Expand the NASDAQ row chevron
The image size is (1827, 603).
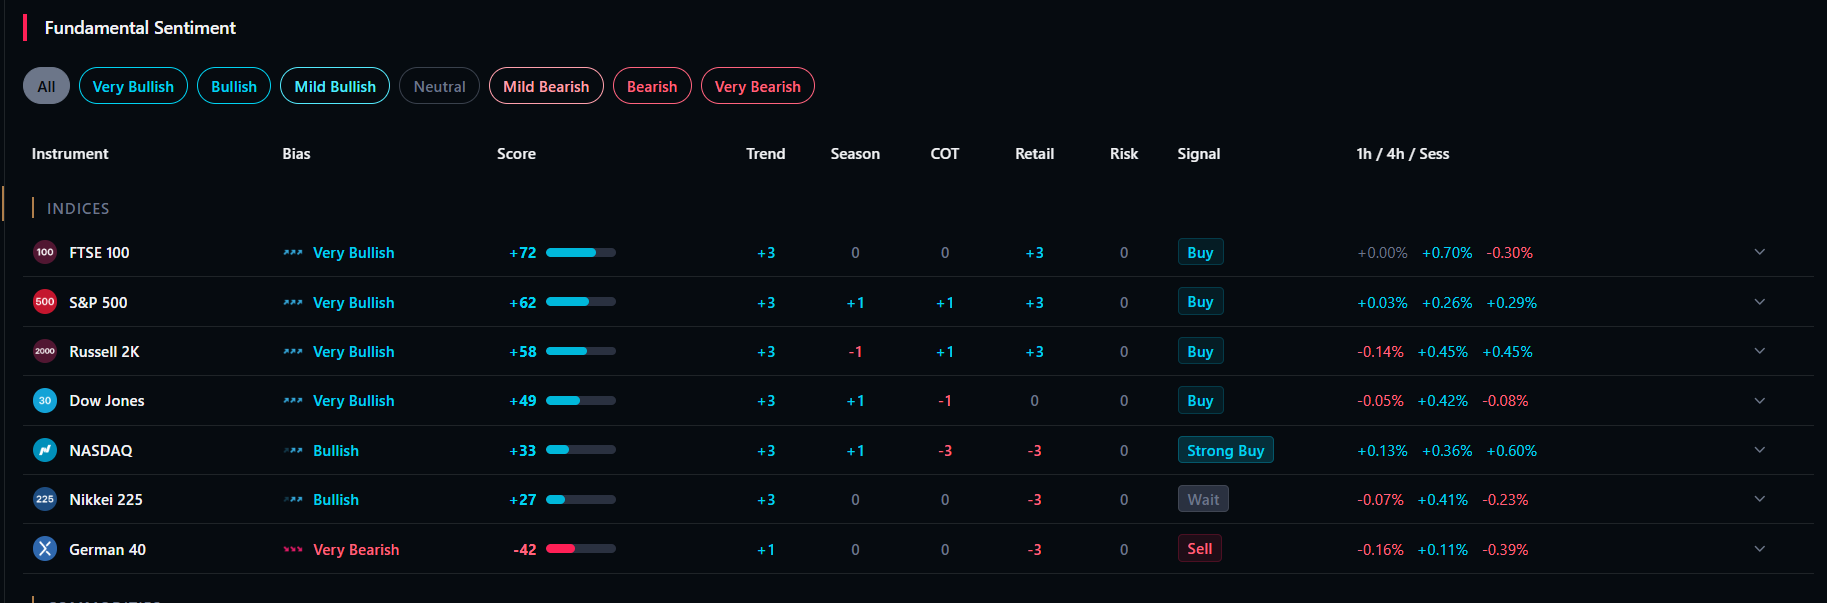1759,450
